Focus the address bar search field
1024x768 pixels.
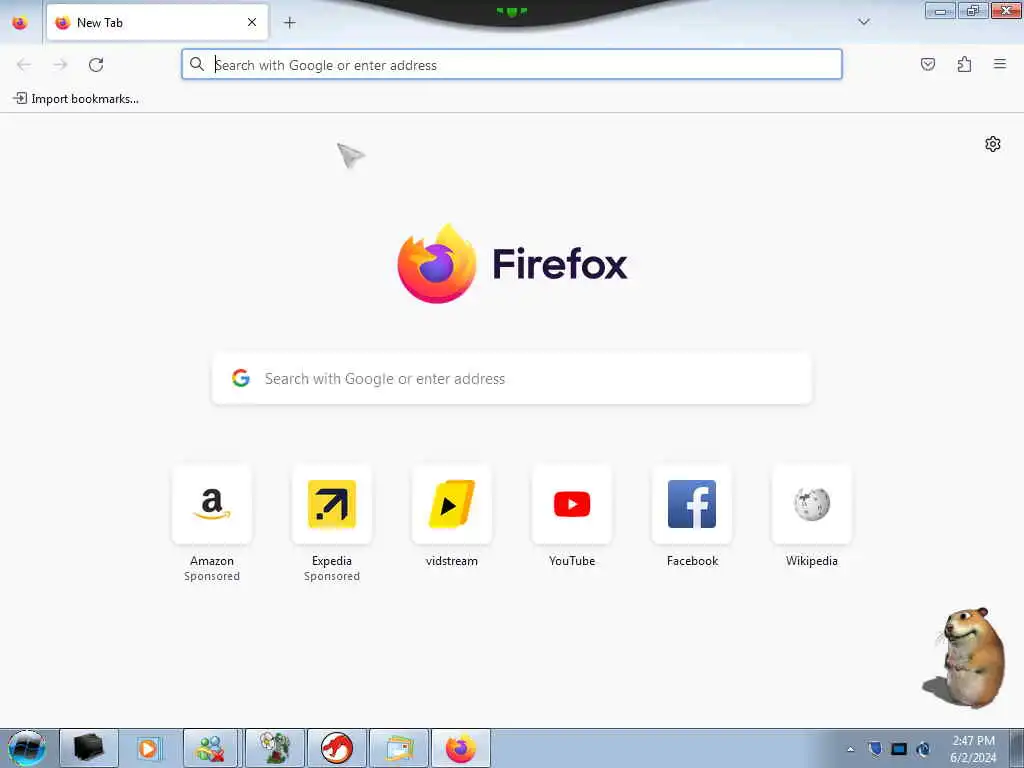[512, 65]
